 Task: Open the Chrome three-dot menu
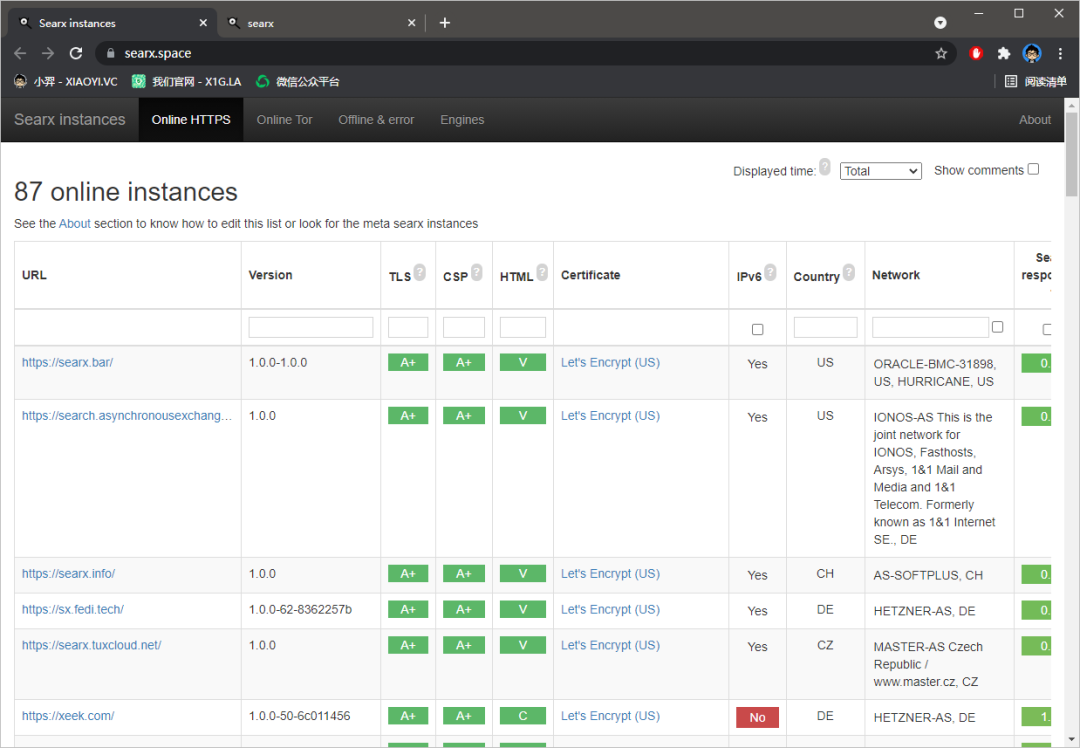pos(1061,54)
